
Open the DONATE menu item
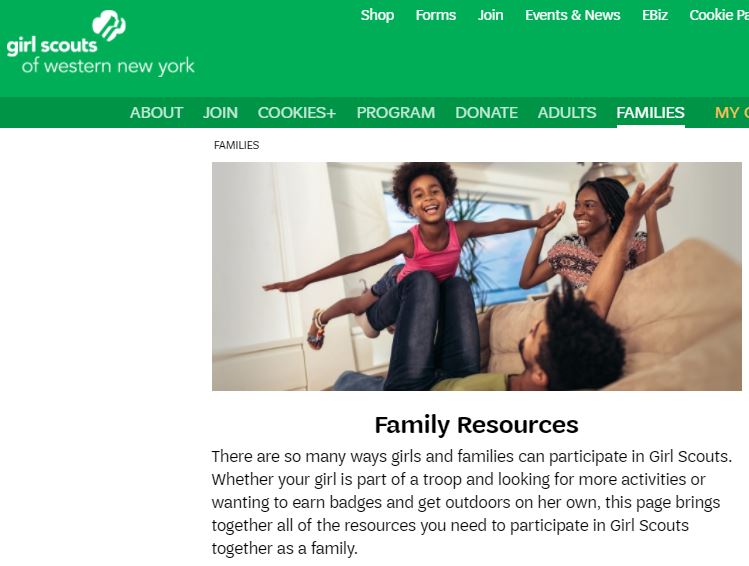point(486,113)
